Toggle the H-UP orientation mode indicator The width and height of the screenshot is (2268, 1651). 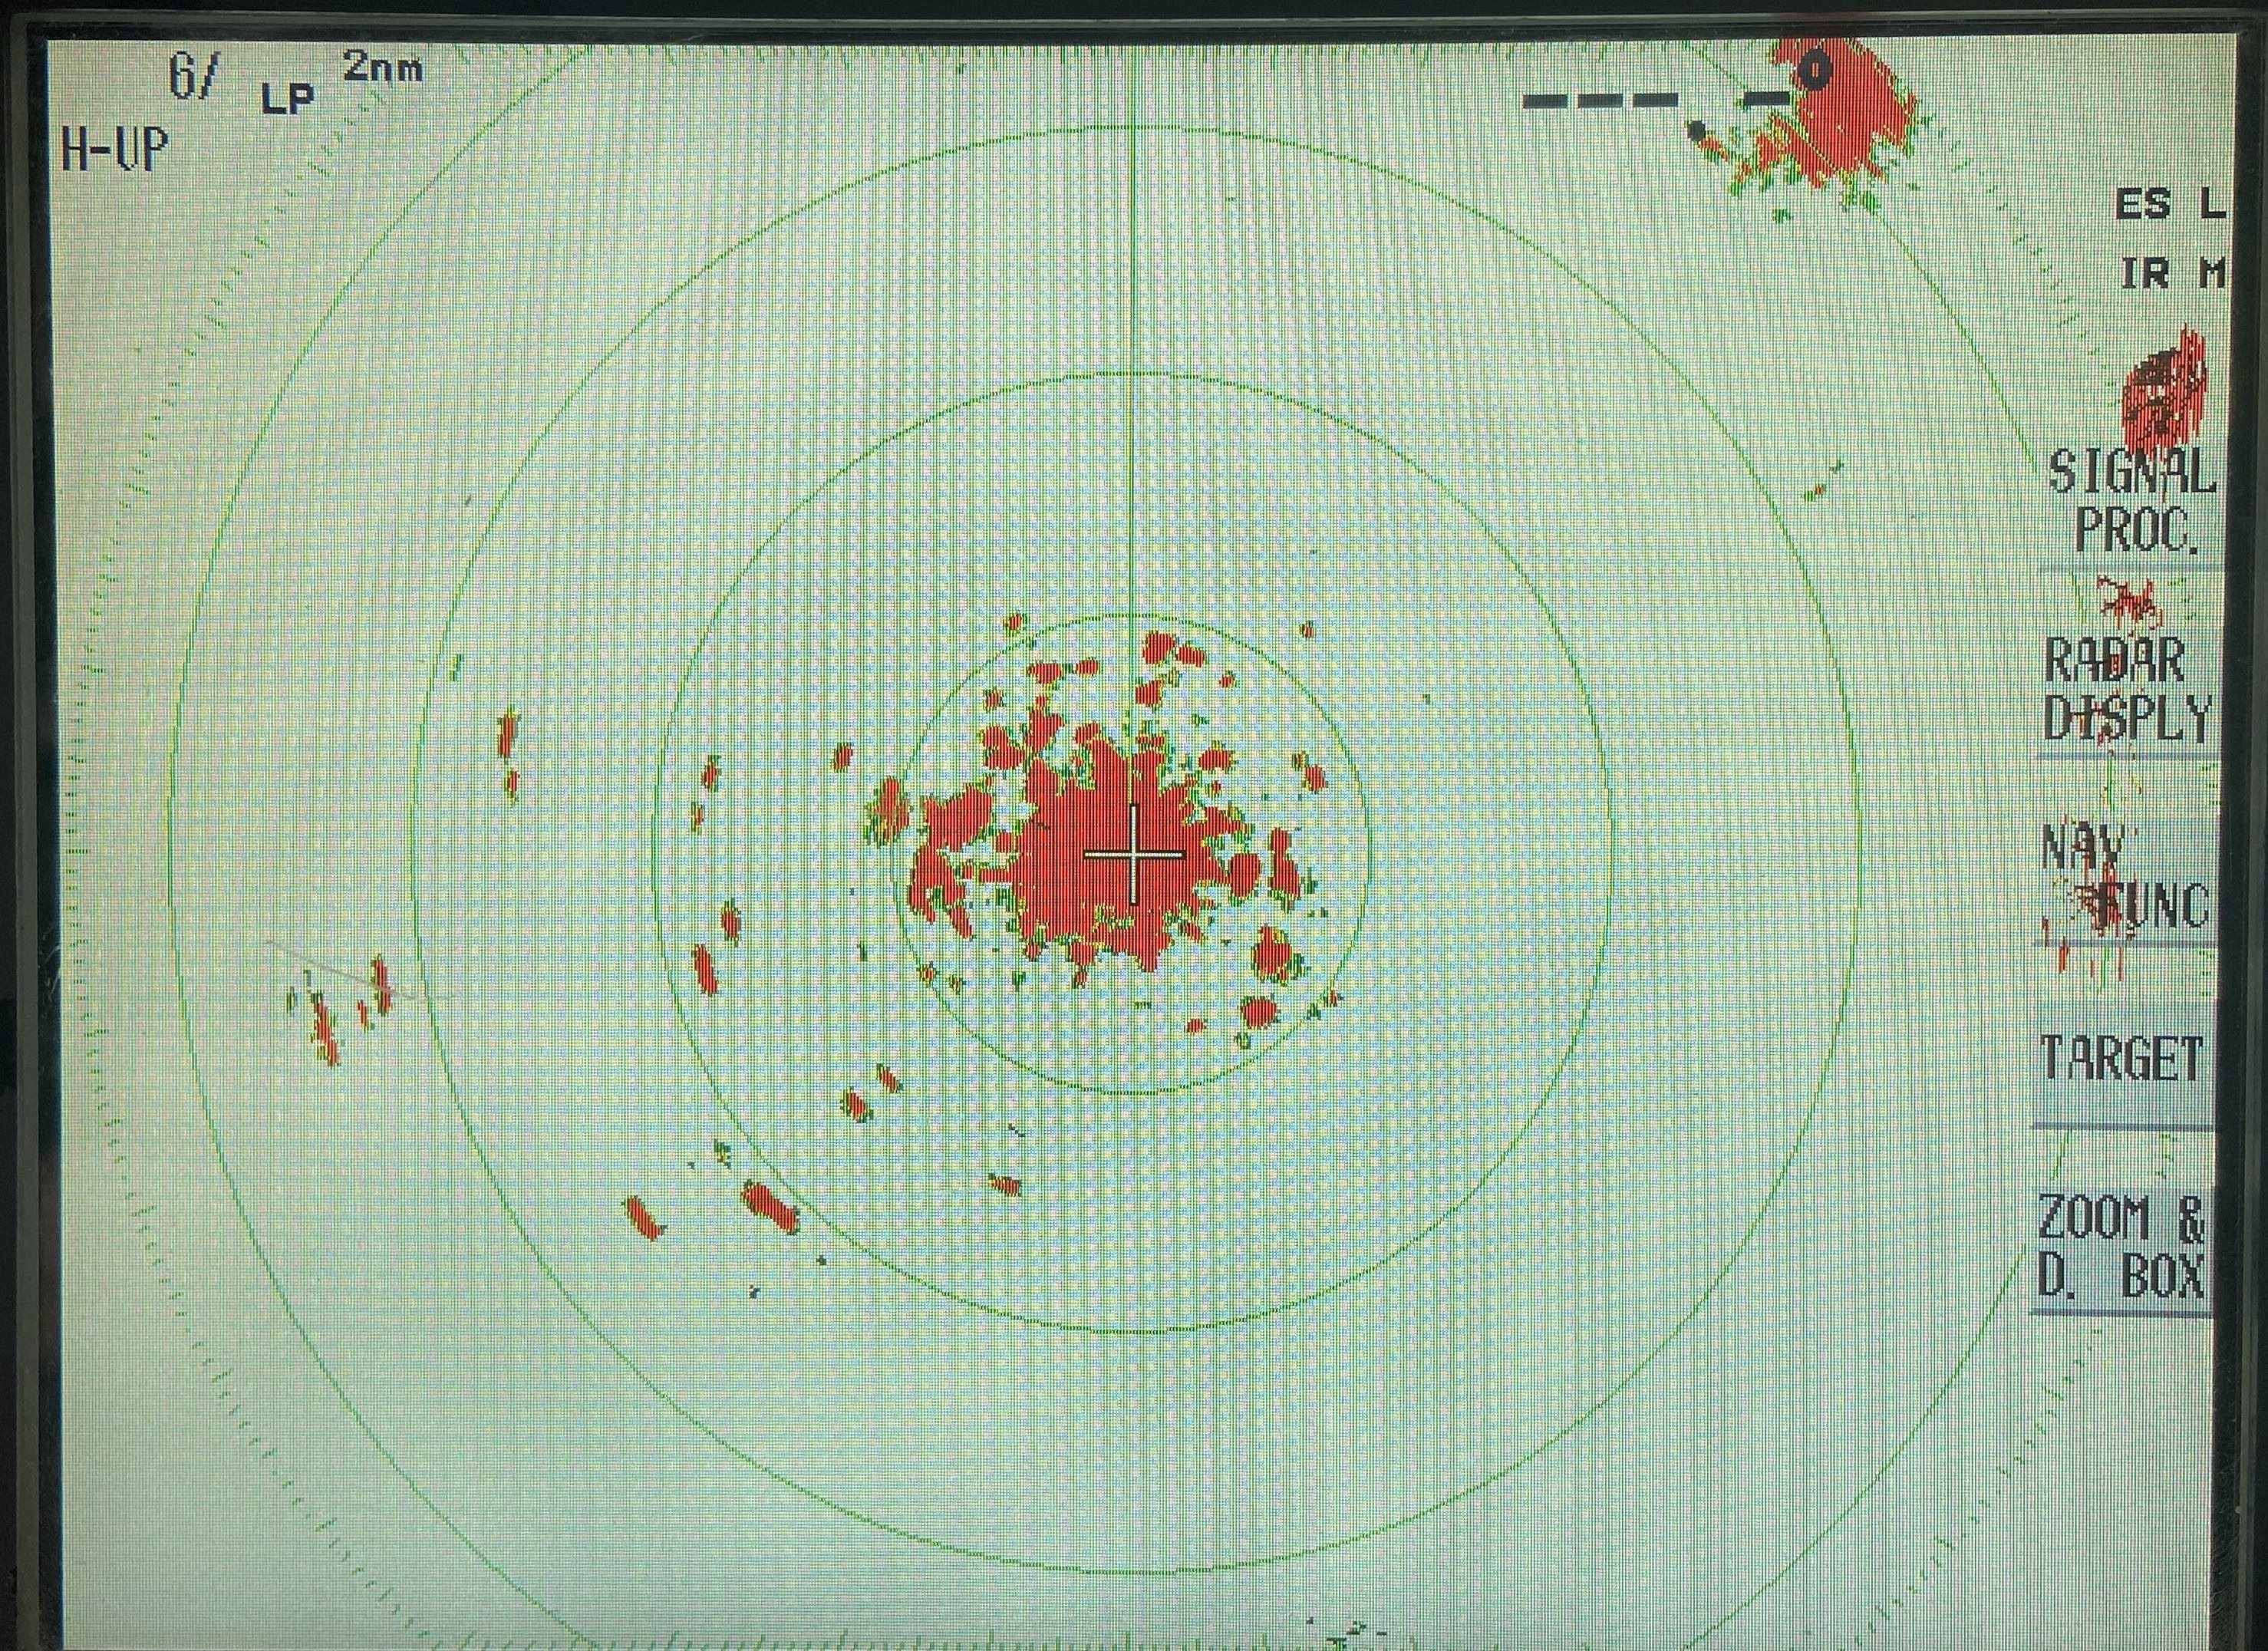[x=114, y=149]
